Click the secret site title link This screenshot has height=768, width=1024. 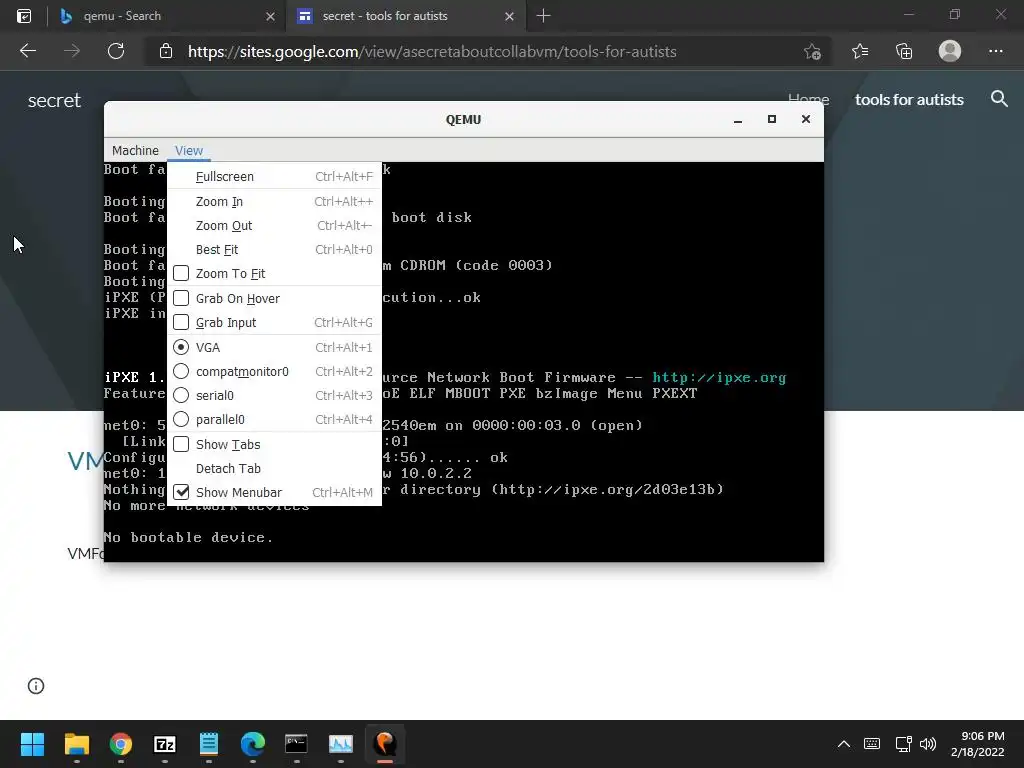pyautogui.click(x=54, y=100)
